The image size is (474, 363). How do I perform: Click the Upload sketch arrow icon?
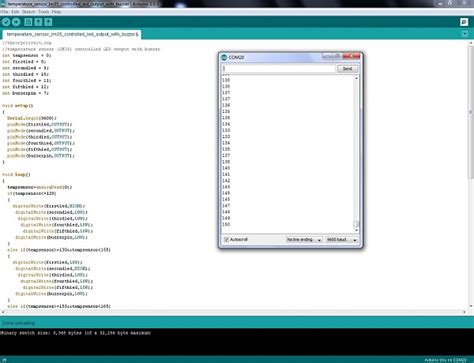tap(16, 22)
